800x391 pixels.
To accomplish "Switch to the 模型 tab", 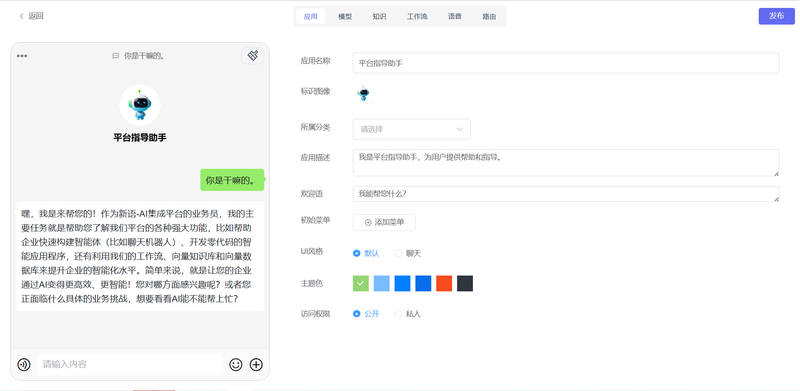I will 345,16.
